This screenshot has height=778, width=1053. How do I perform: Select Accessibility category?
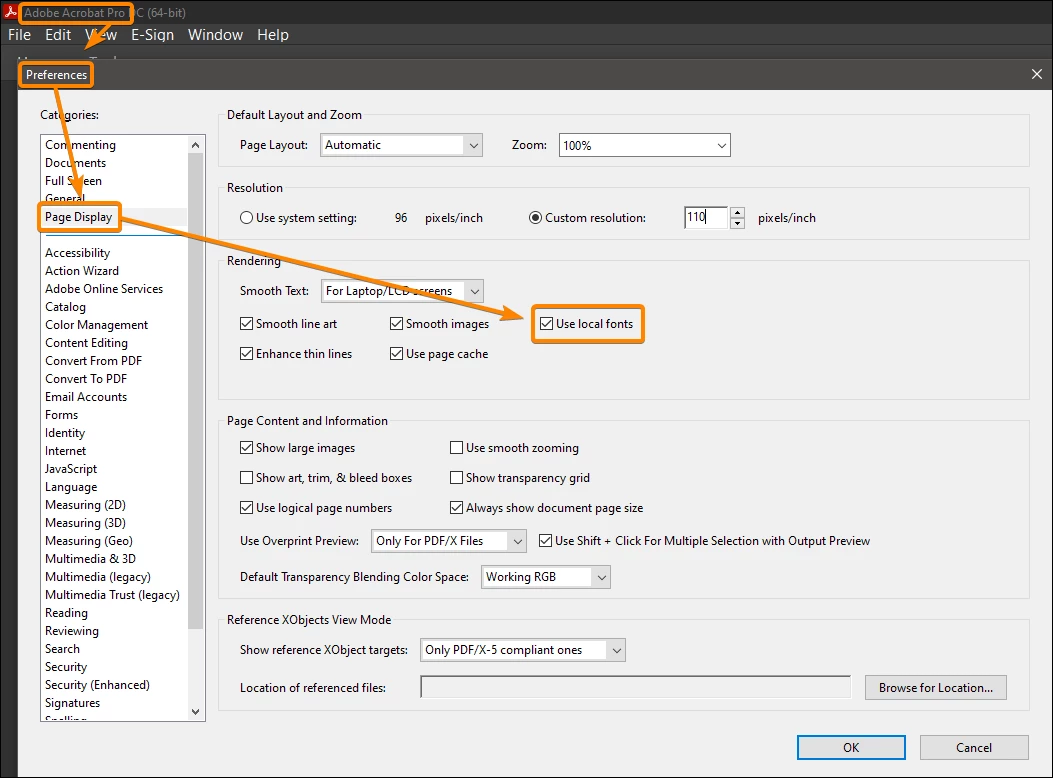[x=77, y=253]
